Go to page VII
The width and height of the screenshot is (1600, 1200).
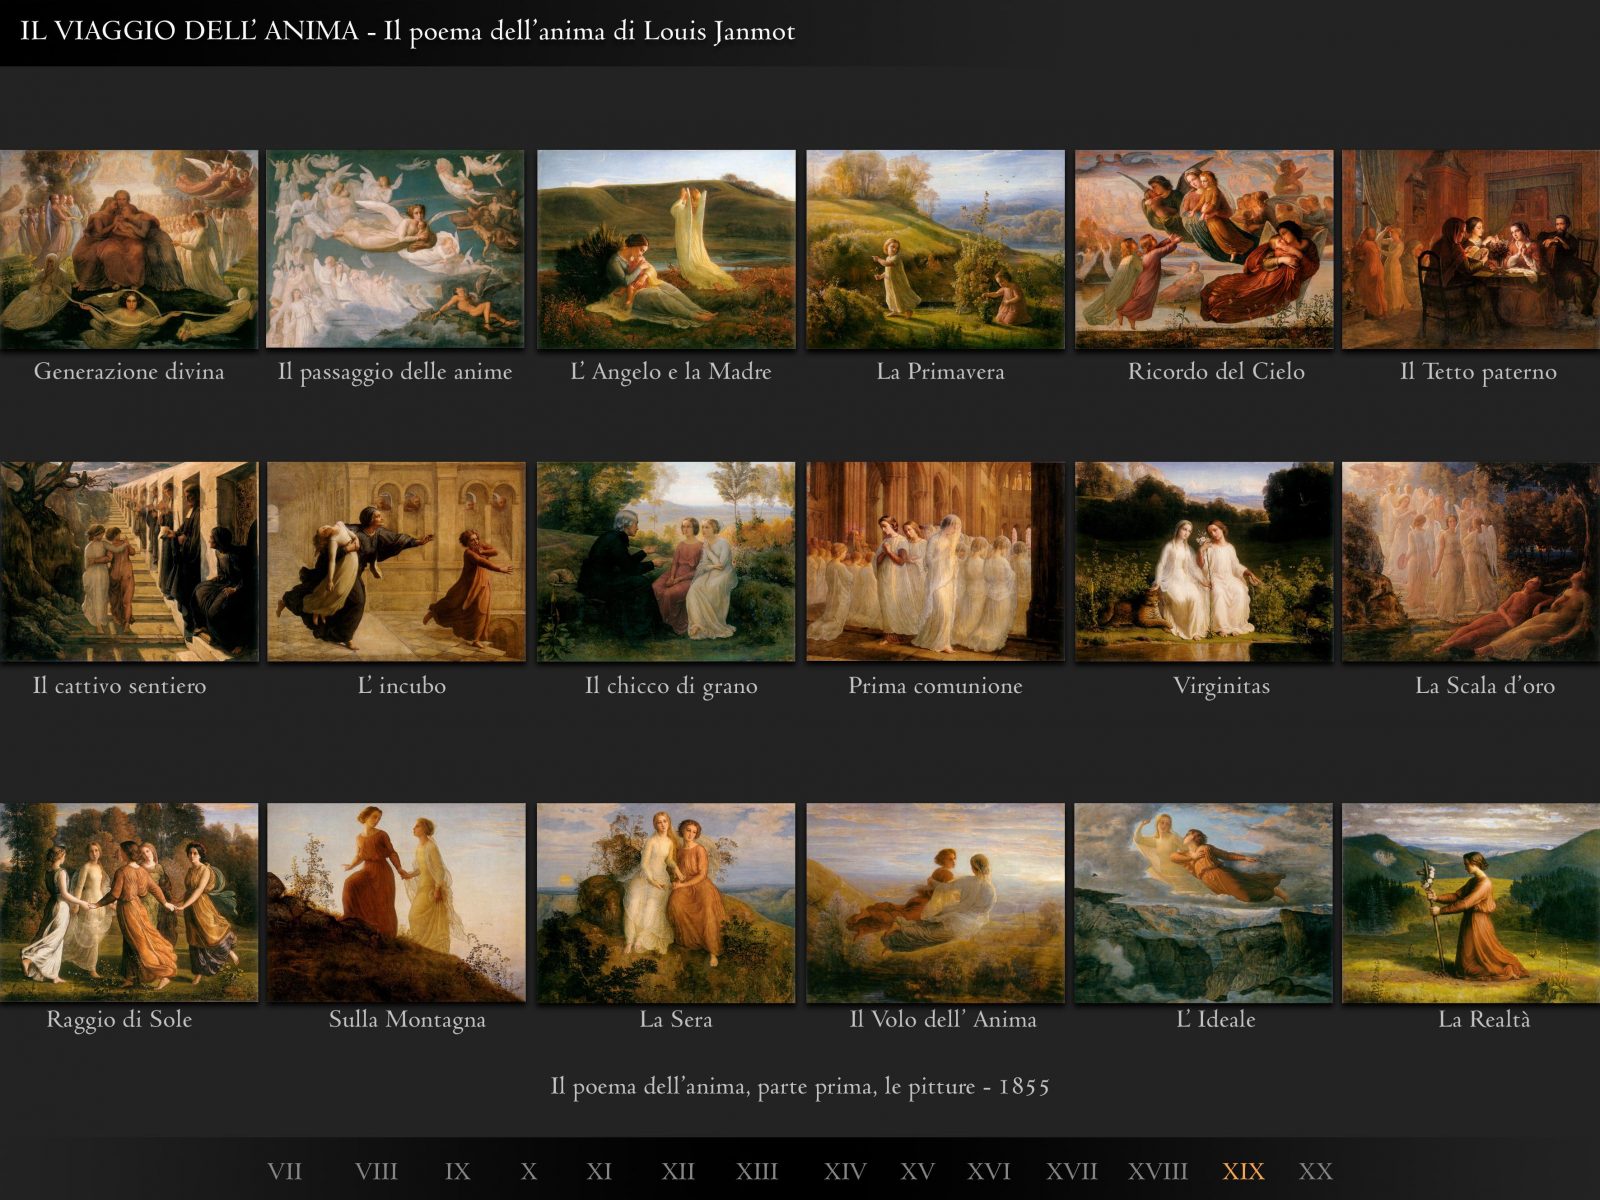tap(284, 1171)
